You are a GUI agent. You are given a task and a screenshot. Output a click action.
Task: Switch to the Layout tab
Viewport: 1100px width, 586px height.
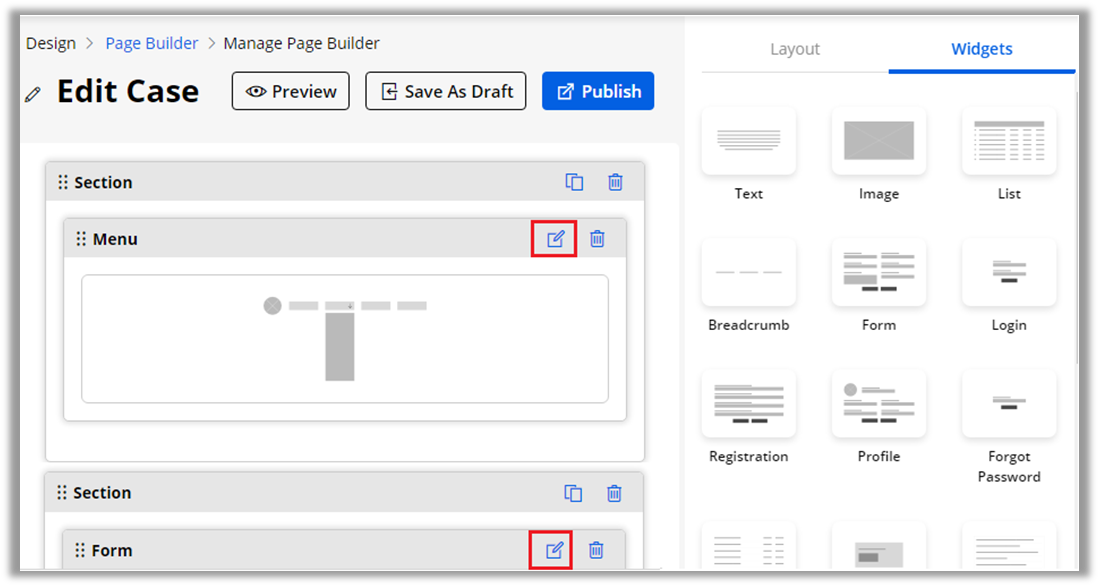[794, 49]
